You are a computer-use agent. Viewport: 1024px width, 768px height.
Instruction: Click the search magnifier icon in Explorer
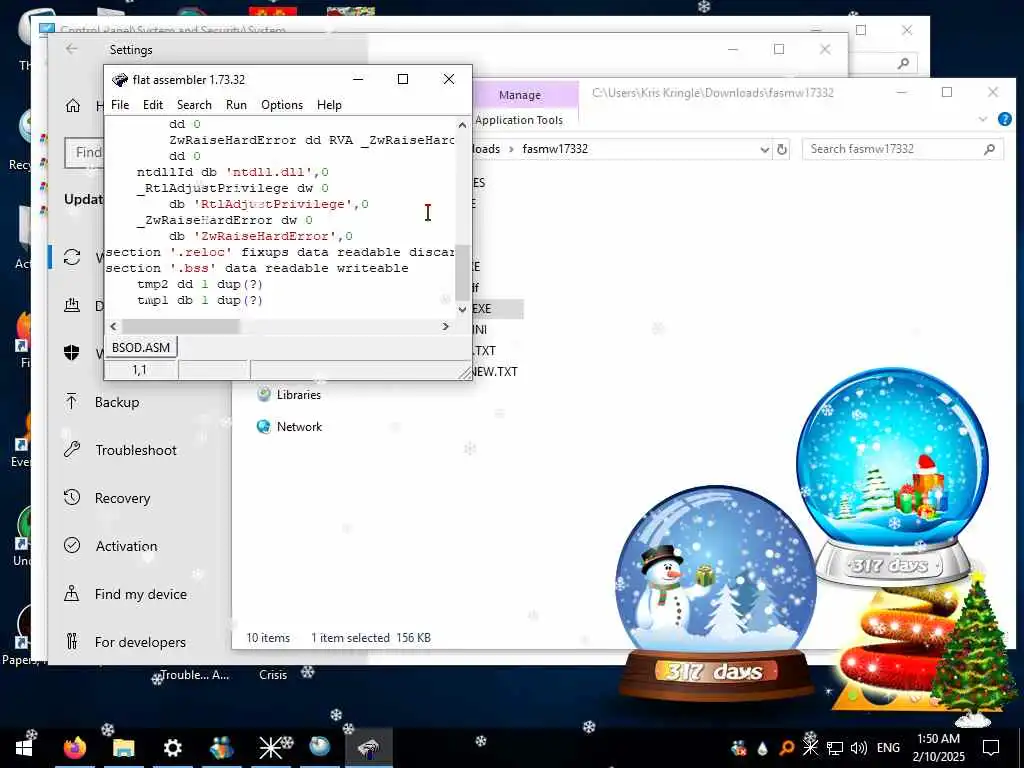[x=990, y=150]
